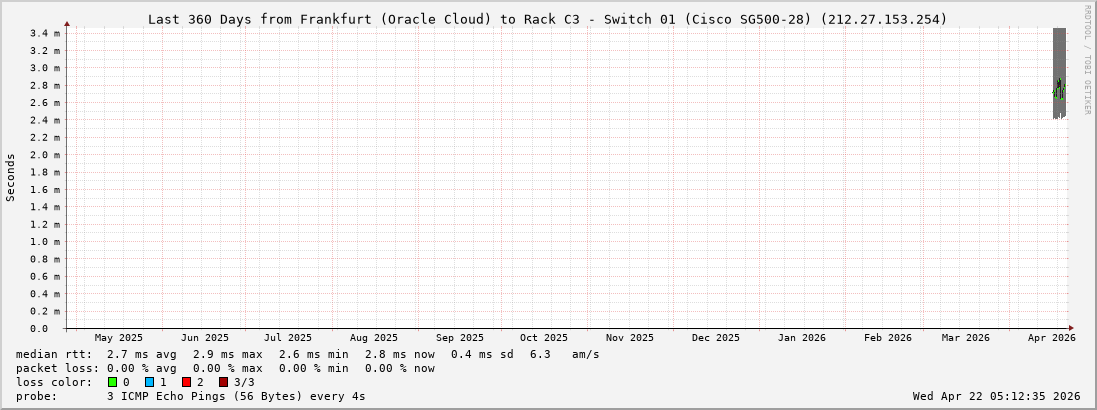Click the blue loss color swatch for 1
Image resolution: width=1097 pixels, height=410 pixels.
pyautogui.click(x=149, y=382)
